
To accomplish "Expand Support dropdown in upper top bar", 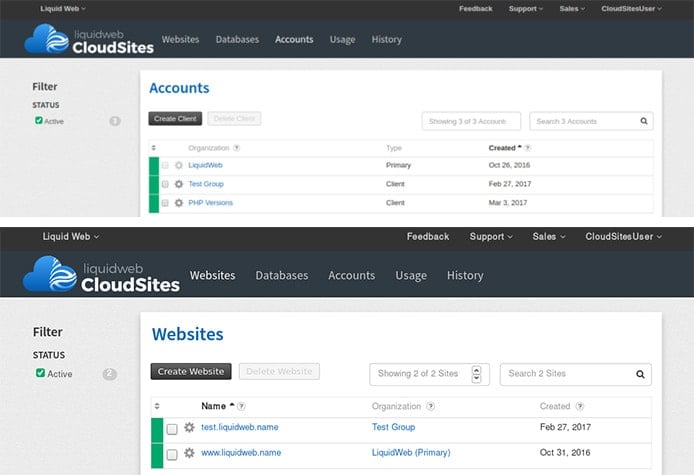I will (525, 8).
